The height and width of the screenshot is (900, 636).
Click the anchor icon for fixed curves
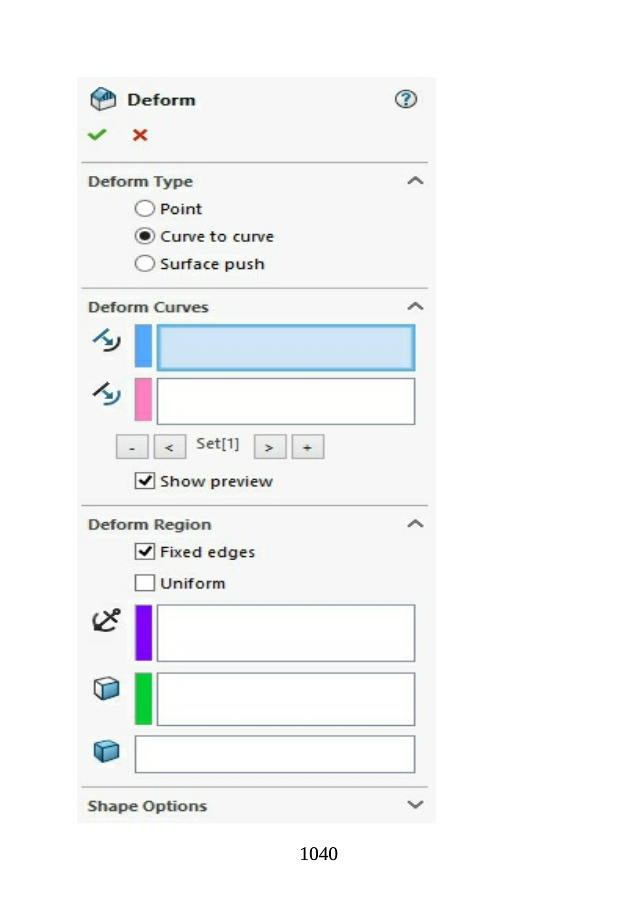tap(106, 621)
